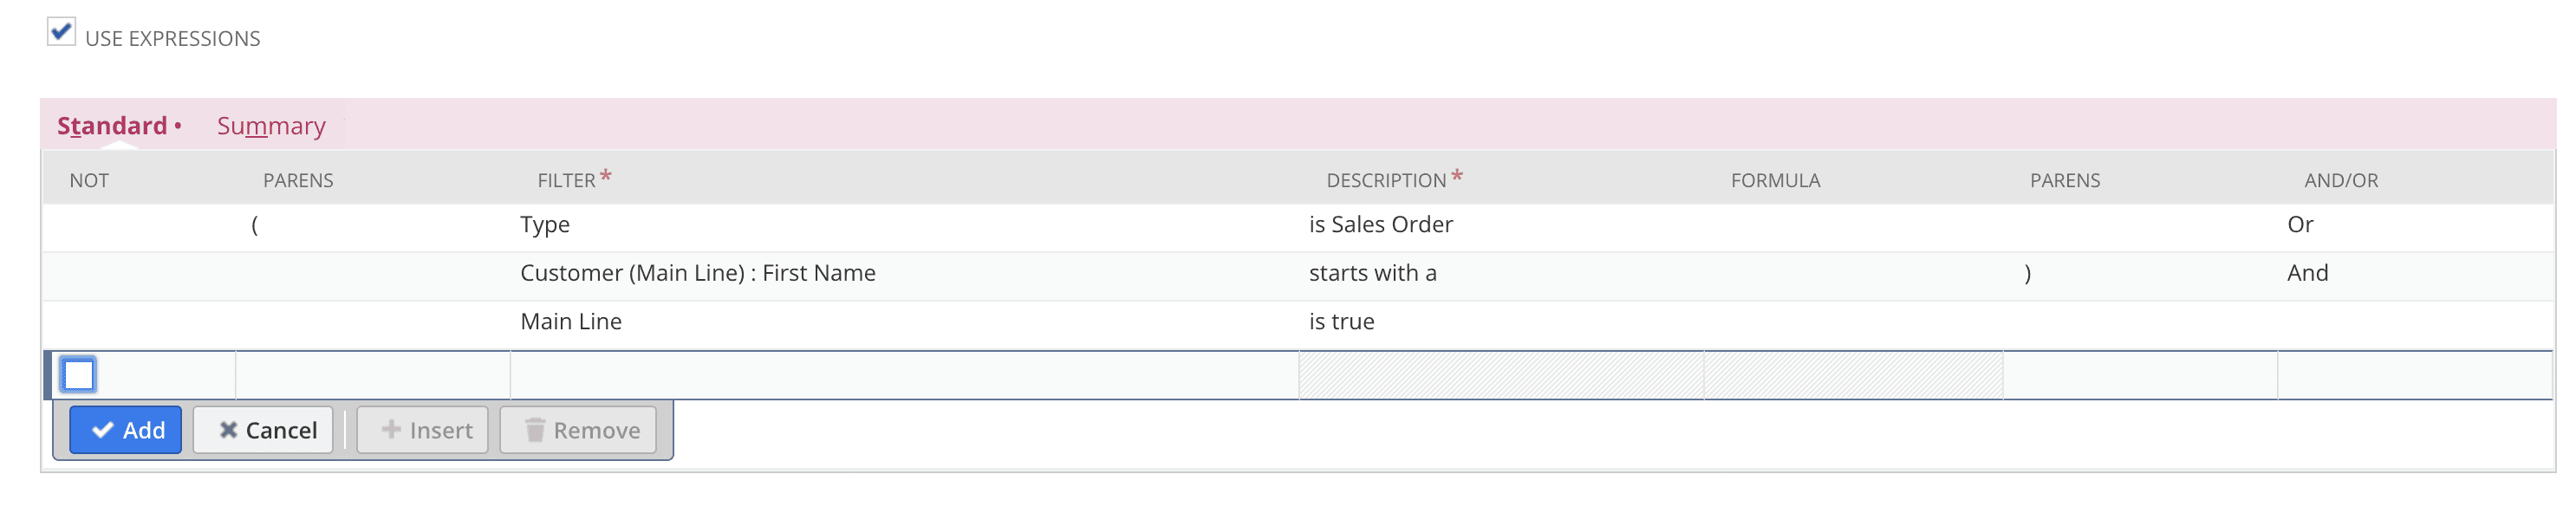This screenshot has width=2576, height=513.
Task: Click the Cancel button
Action: tap(263, 430)
